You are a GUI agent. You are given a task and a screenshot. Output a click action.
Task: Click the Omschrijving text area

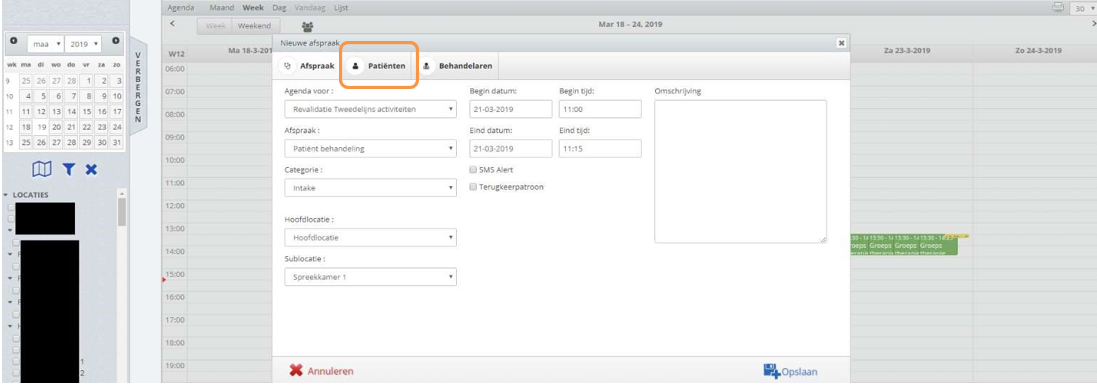(740, 171)
